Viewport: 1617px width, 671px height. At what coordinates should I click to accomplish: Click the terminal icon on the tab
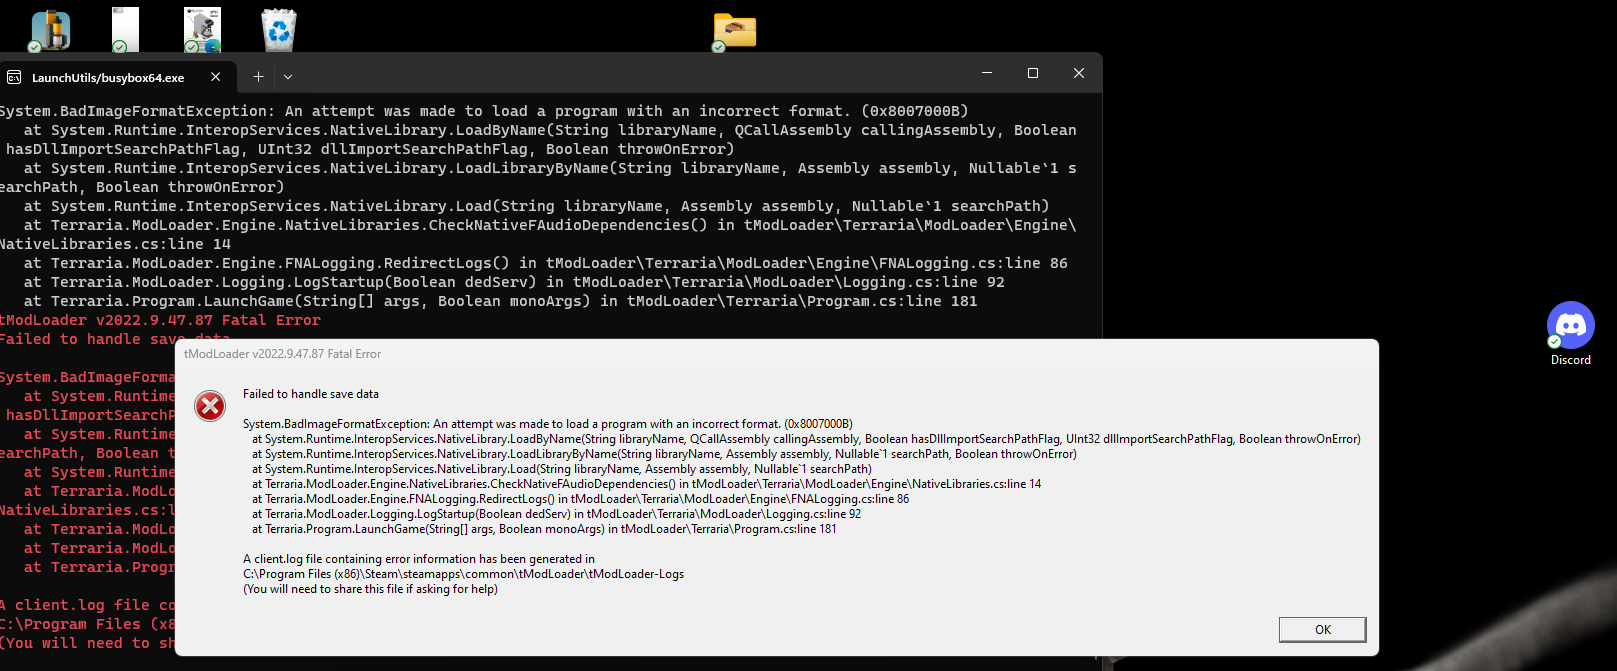[14, 77]
